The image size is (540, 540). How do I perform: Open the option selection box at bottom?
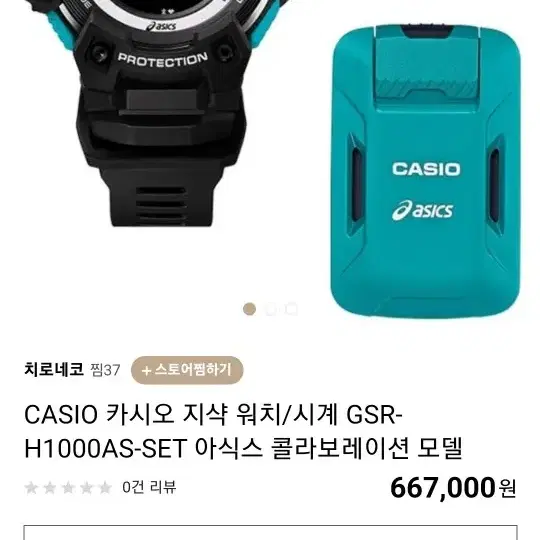click(x=270, y=532)
